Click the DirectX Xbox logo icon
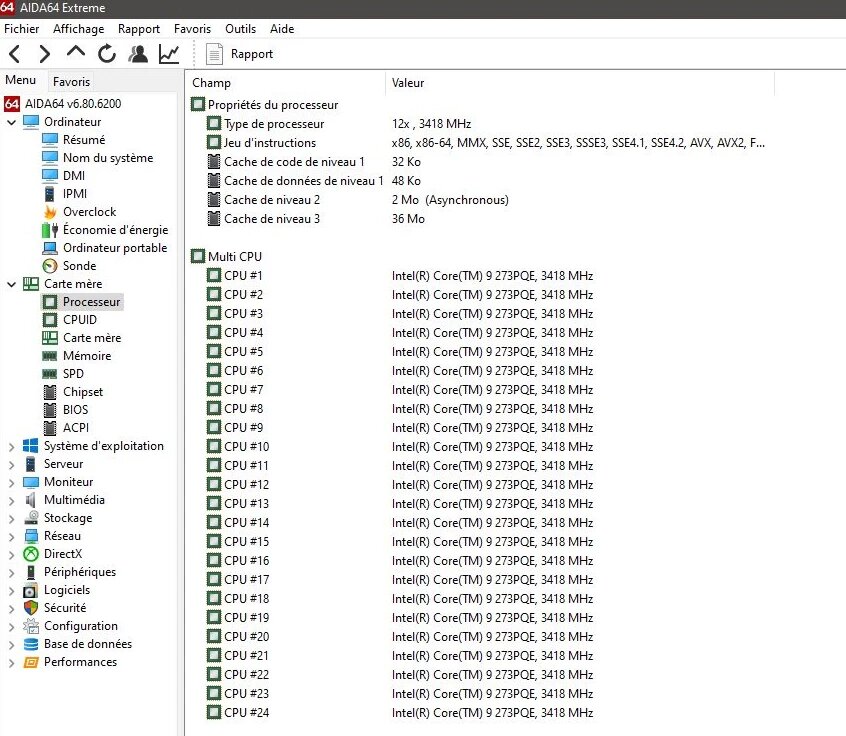The image size is (846, 736). pyautogui.click(x=31, y=554)
